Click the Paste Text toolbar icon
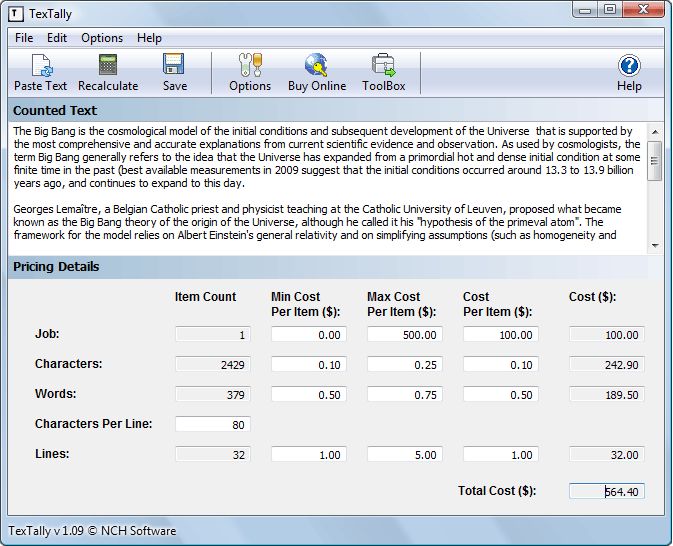Viewport: 673px width, 546px height. click(x=41, y=67)
